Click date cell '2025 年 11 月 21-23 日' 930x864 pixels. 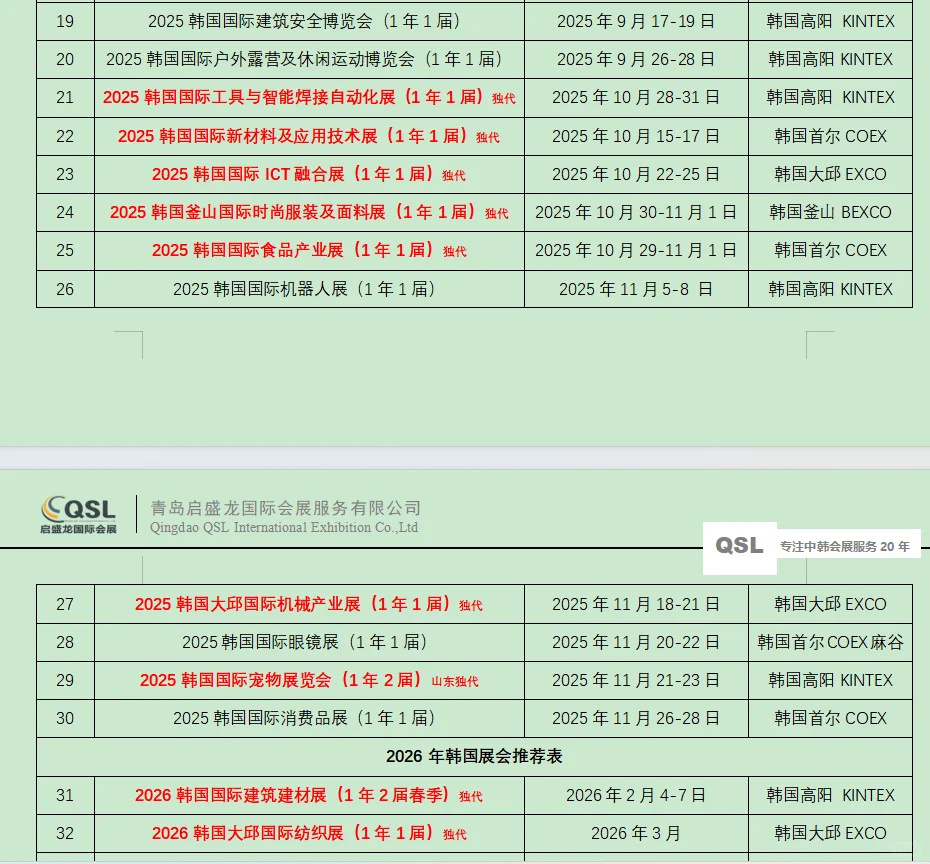pyautogui.click(x=636, y=680)
